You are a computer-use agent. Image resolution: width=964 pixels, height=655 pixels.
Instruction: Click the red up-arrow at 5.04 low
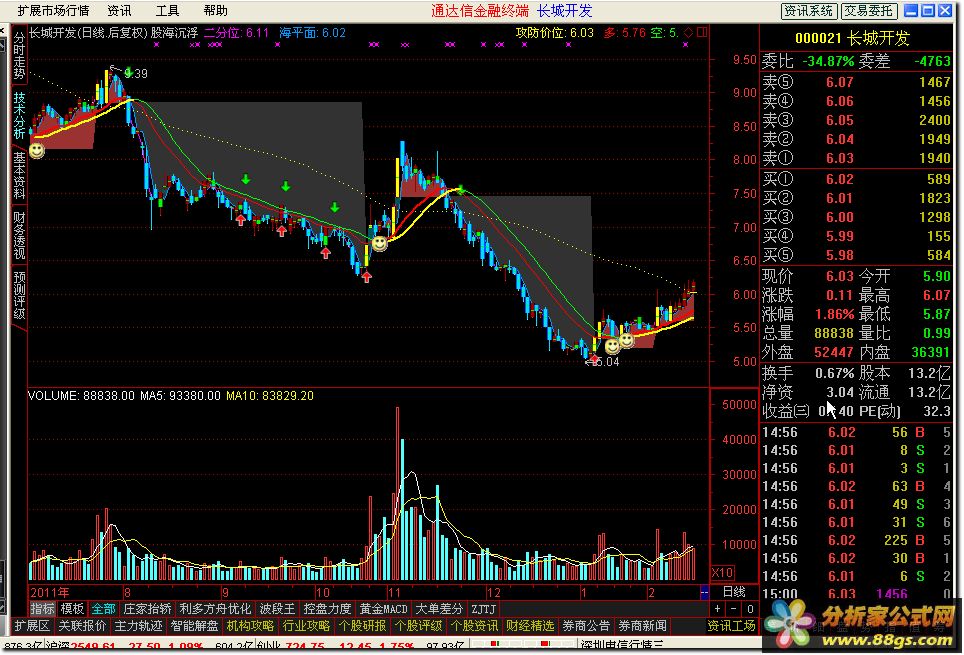[594, 357]
